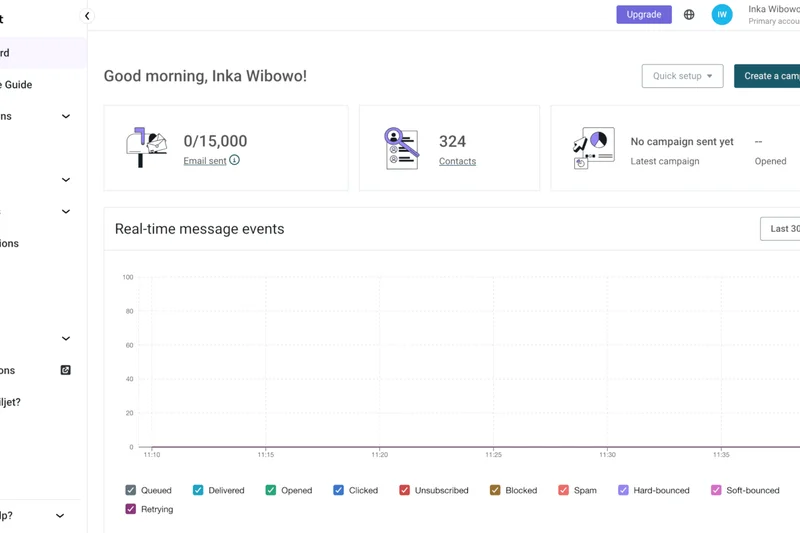This screenshot has width=800, height=533.
Task: Expand the first sidebar chevron section
Action: tap(66, 117)
